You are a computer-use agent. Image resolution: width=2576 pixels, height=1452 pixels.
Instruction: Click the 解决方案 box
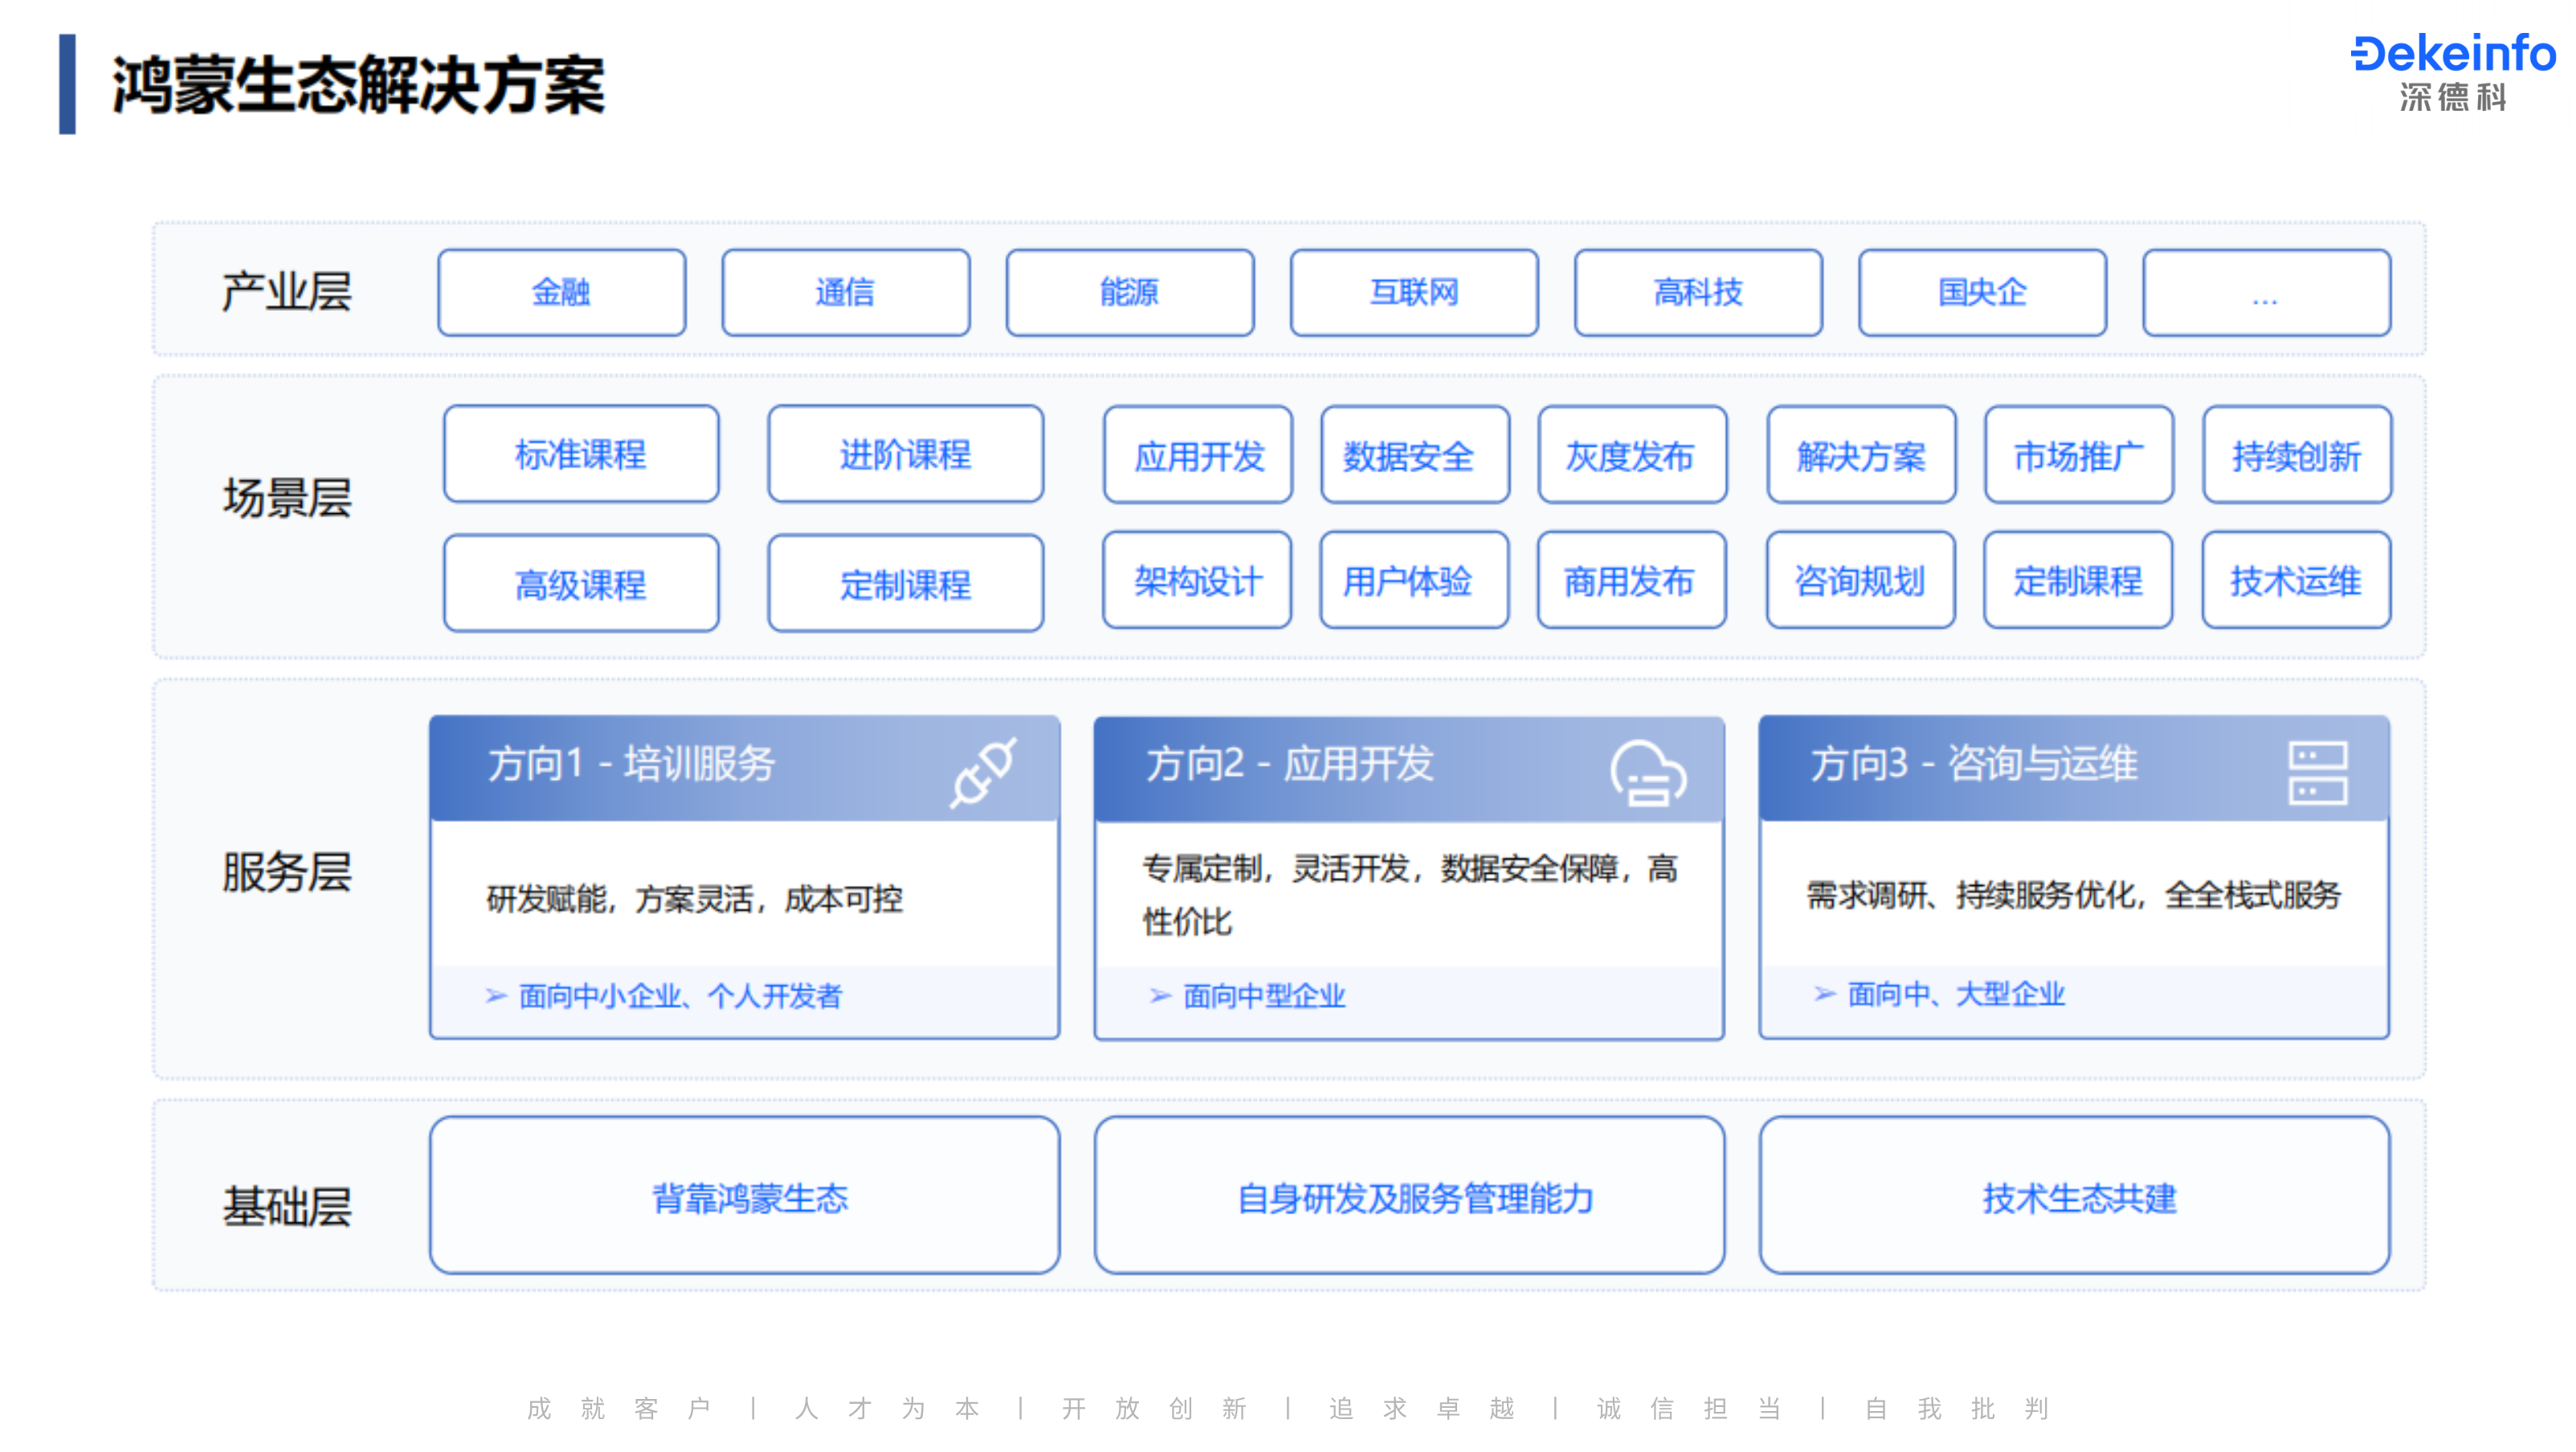(1861, 455)
